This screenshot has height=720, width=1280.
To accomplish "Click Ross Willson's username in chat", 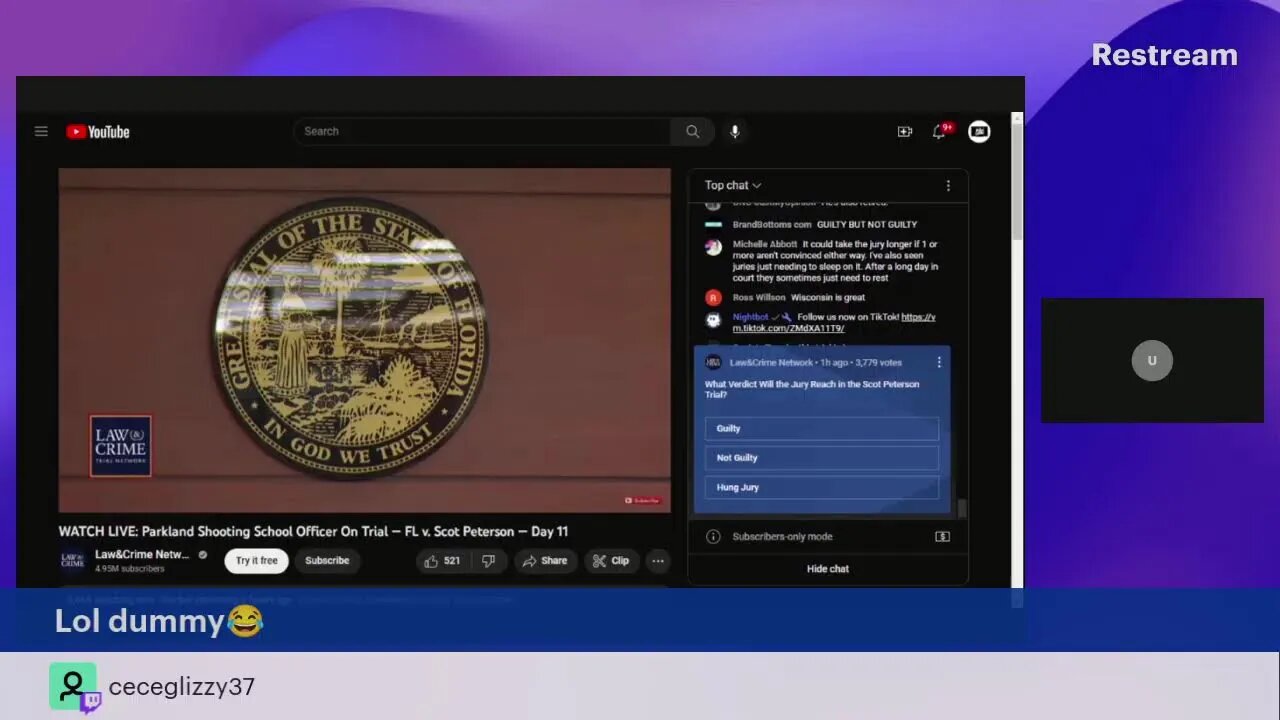I will pos(759,298).
